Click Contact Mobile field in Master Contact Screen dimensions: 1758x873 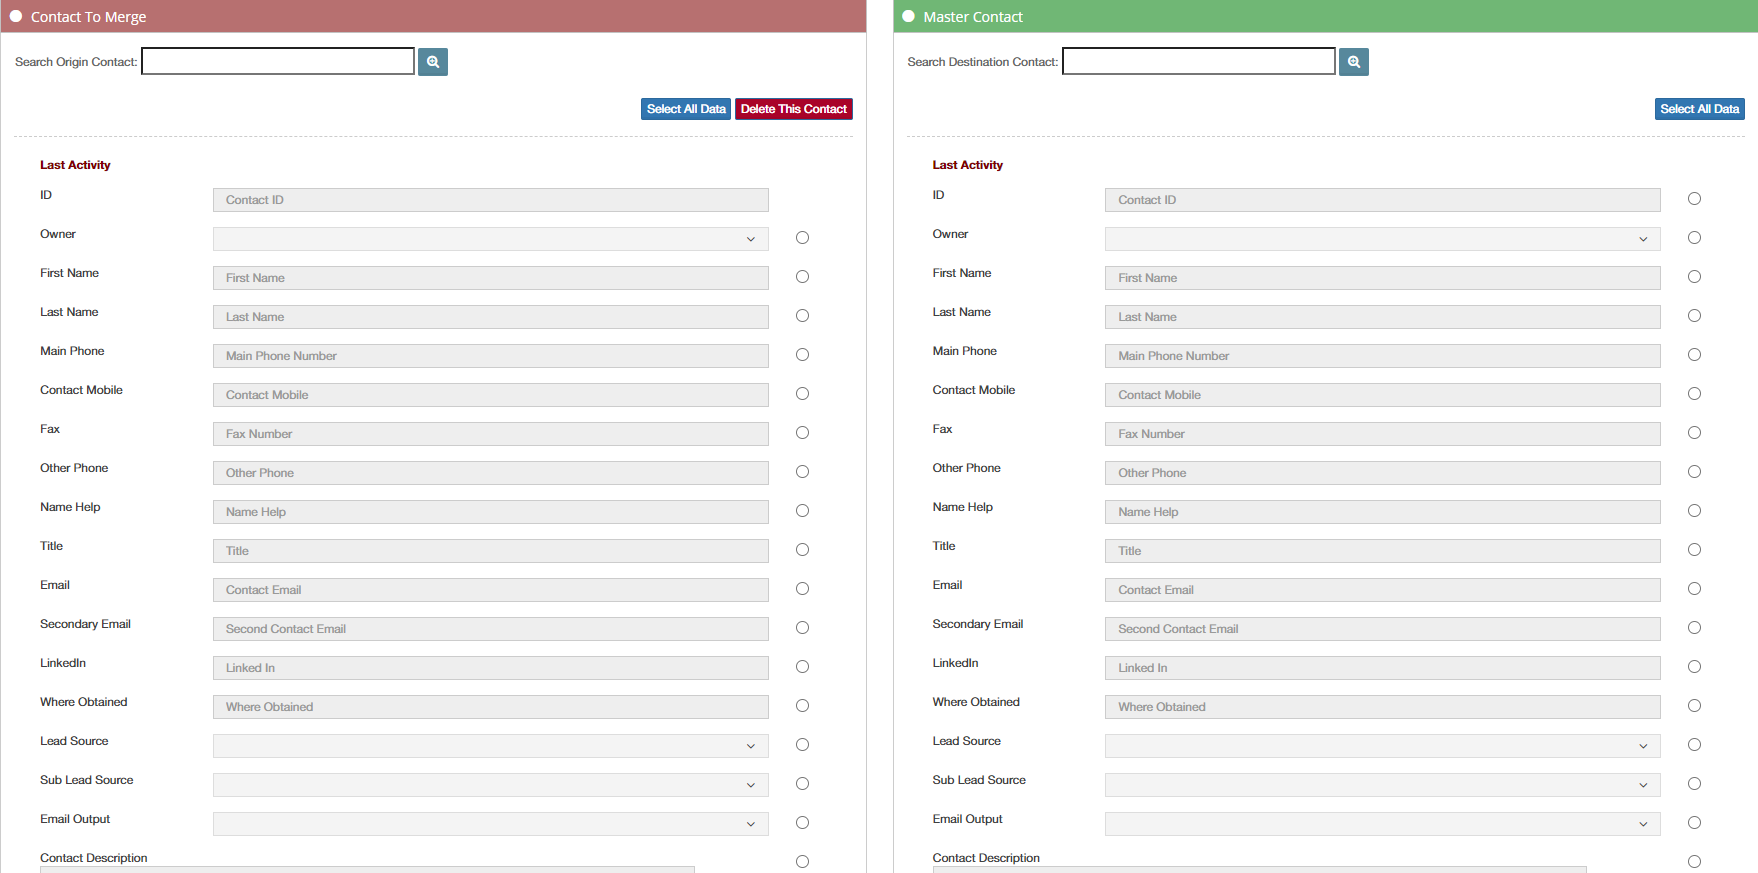1383,395
